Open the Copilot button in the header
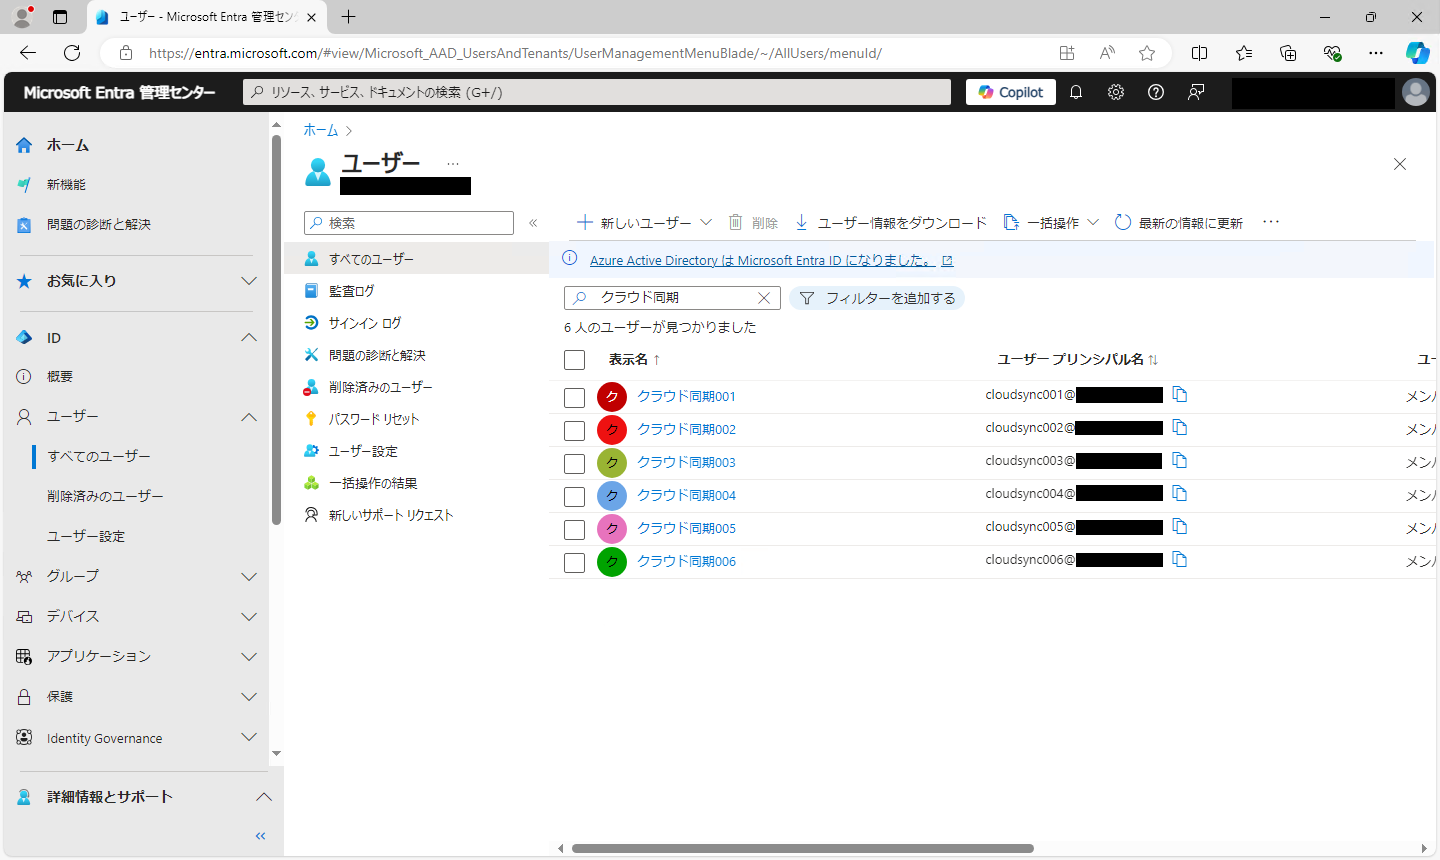The width and height of the screenshot is (1440, 860). click(x=1011, y=92)
